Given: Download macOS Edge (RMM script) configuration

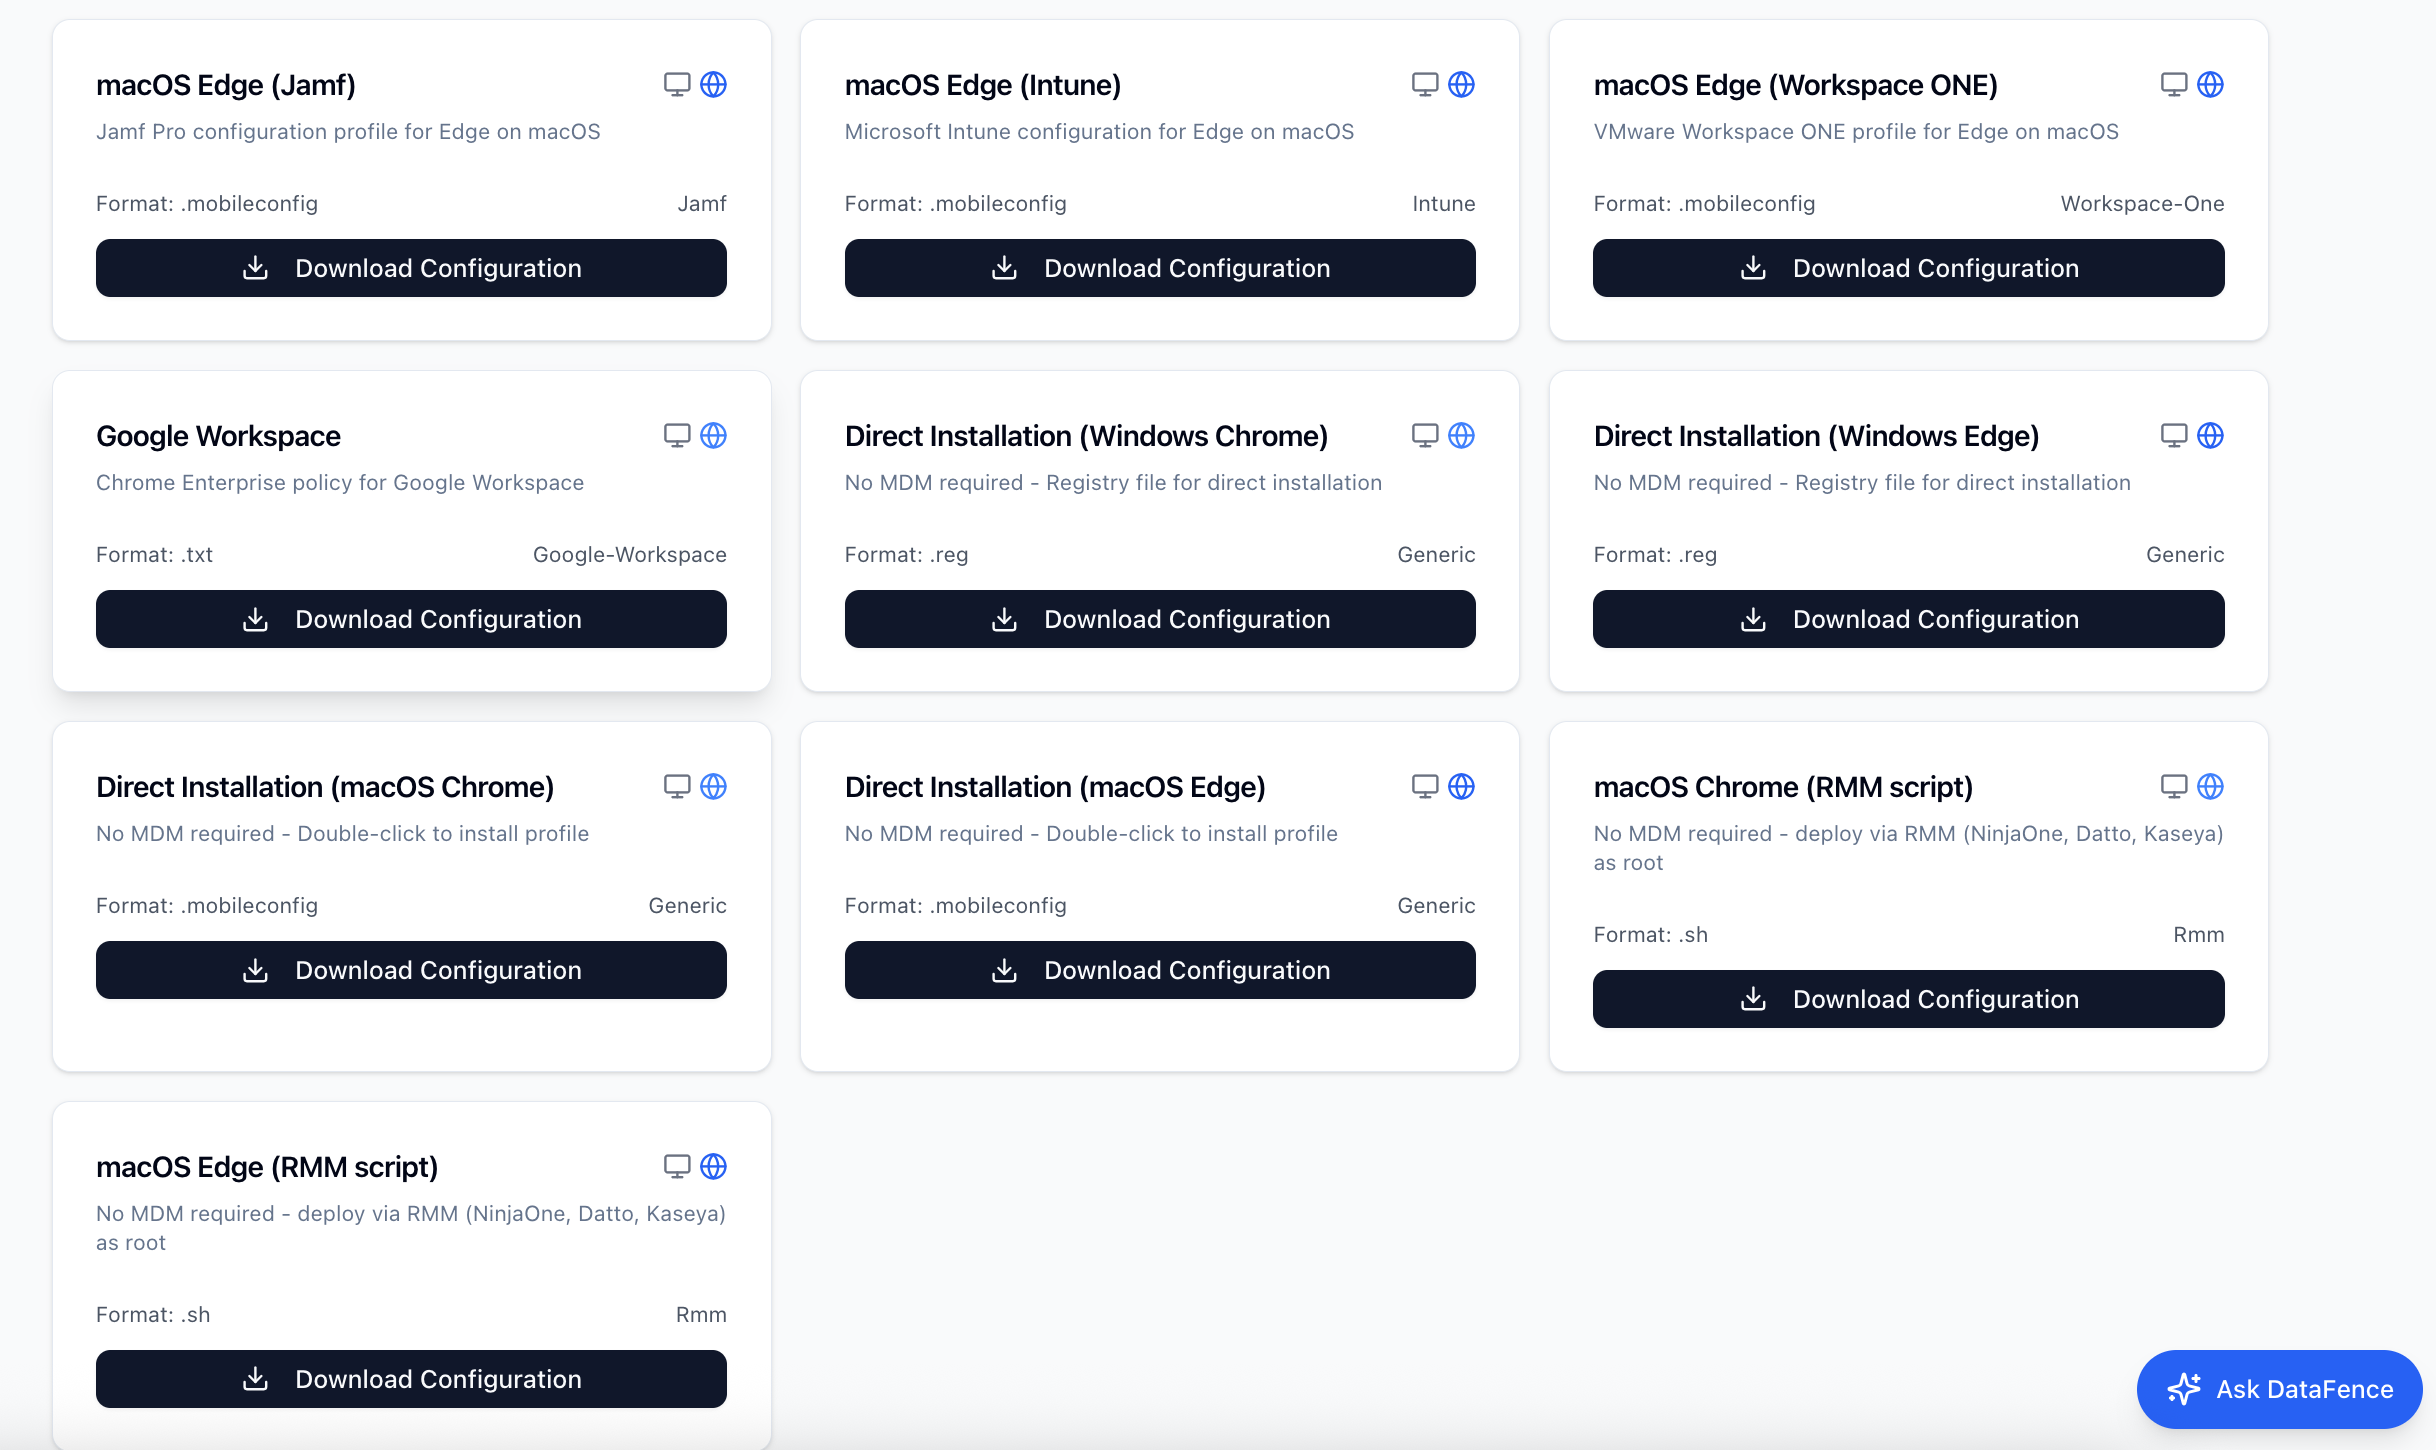Looking at the screenshot, I should click(411, 1379).
